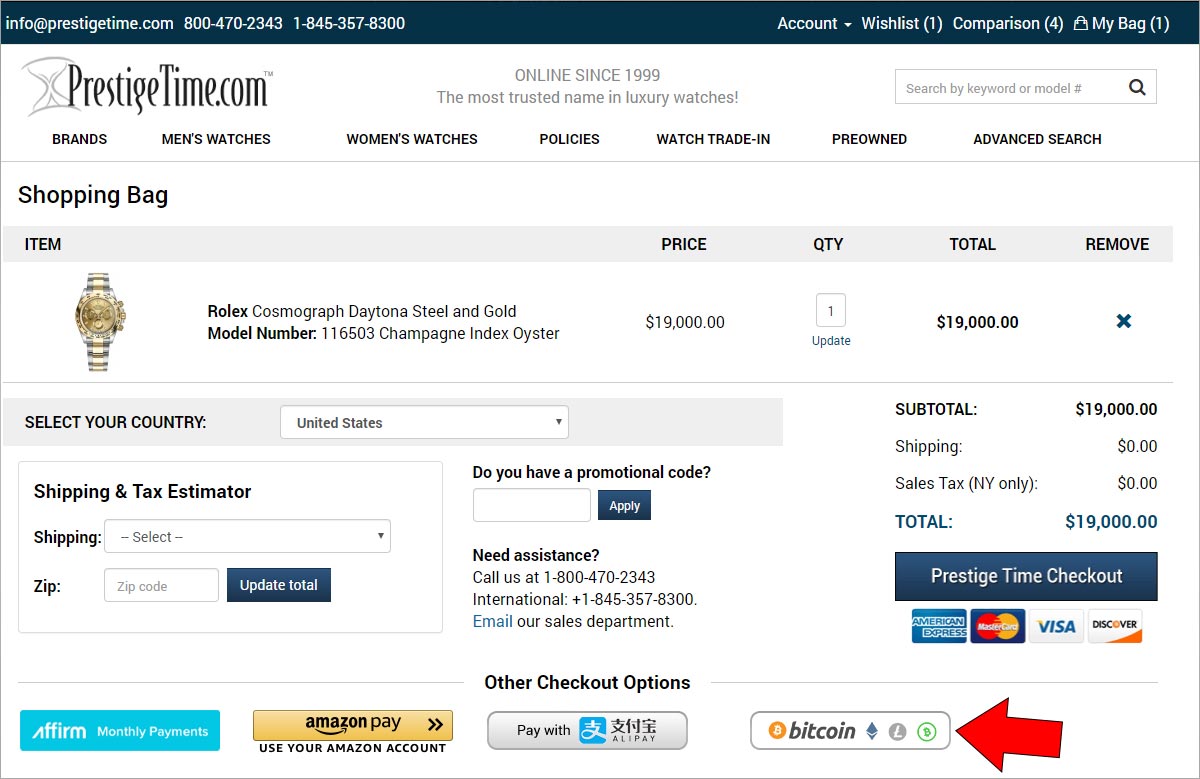Image resolution: width=1200 pixels, height=779 pixels.
Task: Click the MasterCard card icon
Action: tap(997, 626)
